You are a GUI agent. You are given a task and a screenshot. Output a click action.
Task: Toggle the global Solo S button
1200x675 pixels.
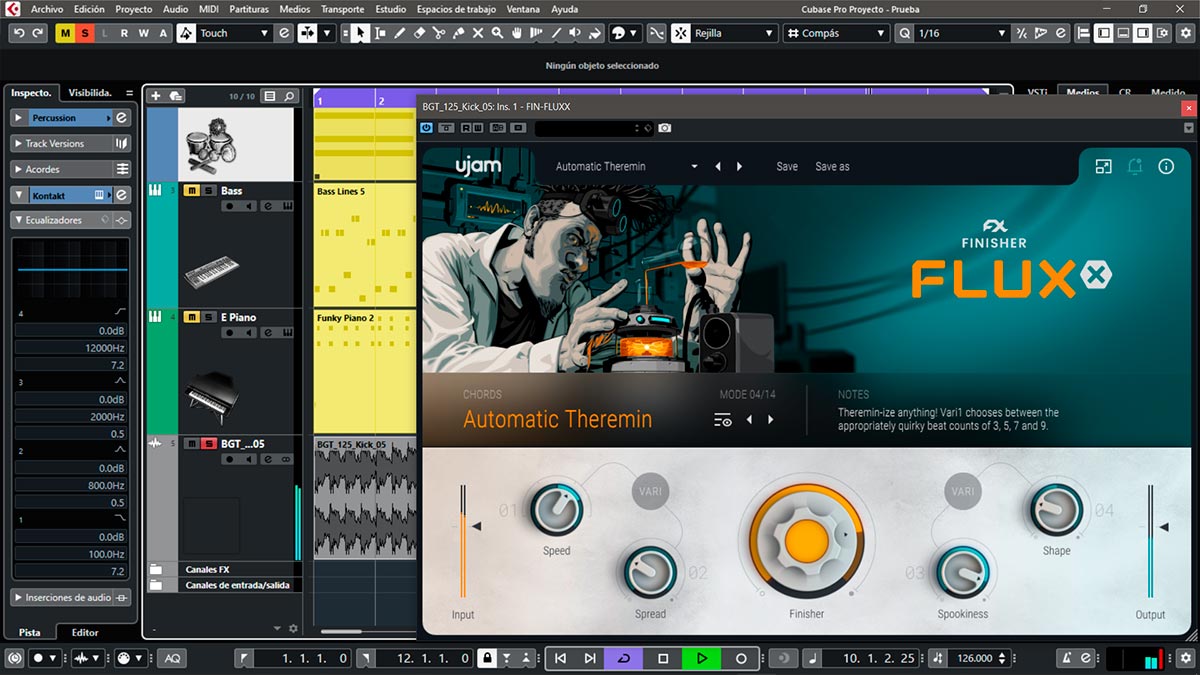pyautogui.click(x=85, y=33)
